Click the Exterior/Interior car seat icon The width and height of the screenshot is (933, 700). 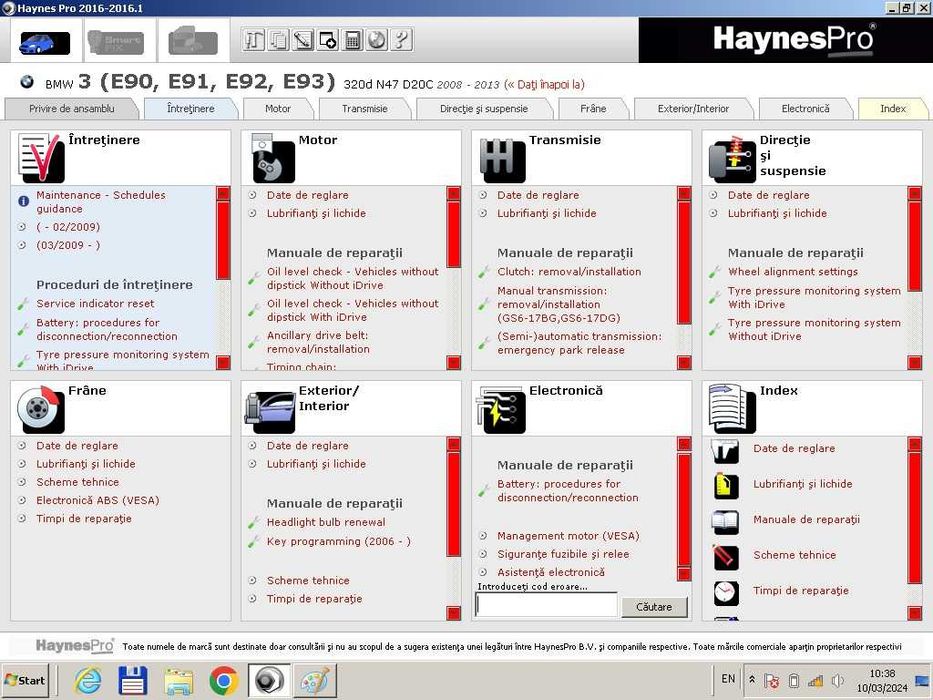click(271, 411)
